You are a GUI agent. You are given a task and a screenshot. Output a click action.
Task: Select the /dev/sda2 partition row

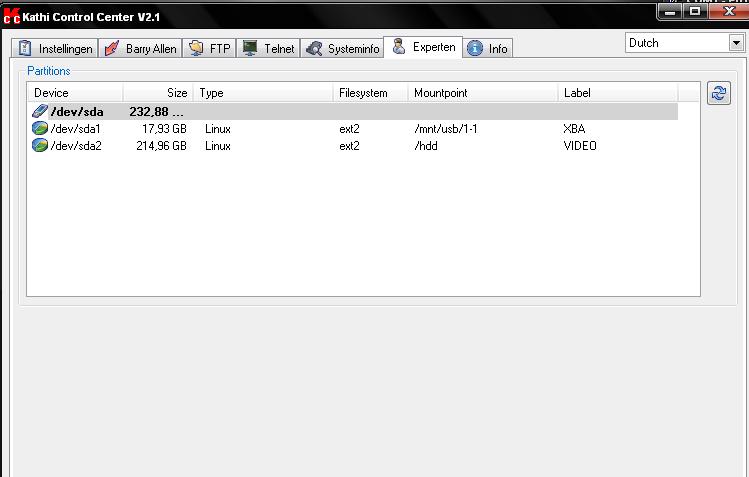click(x=353, y=146)
